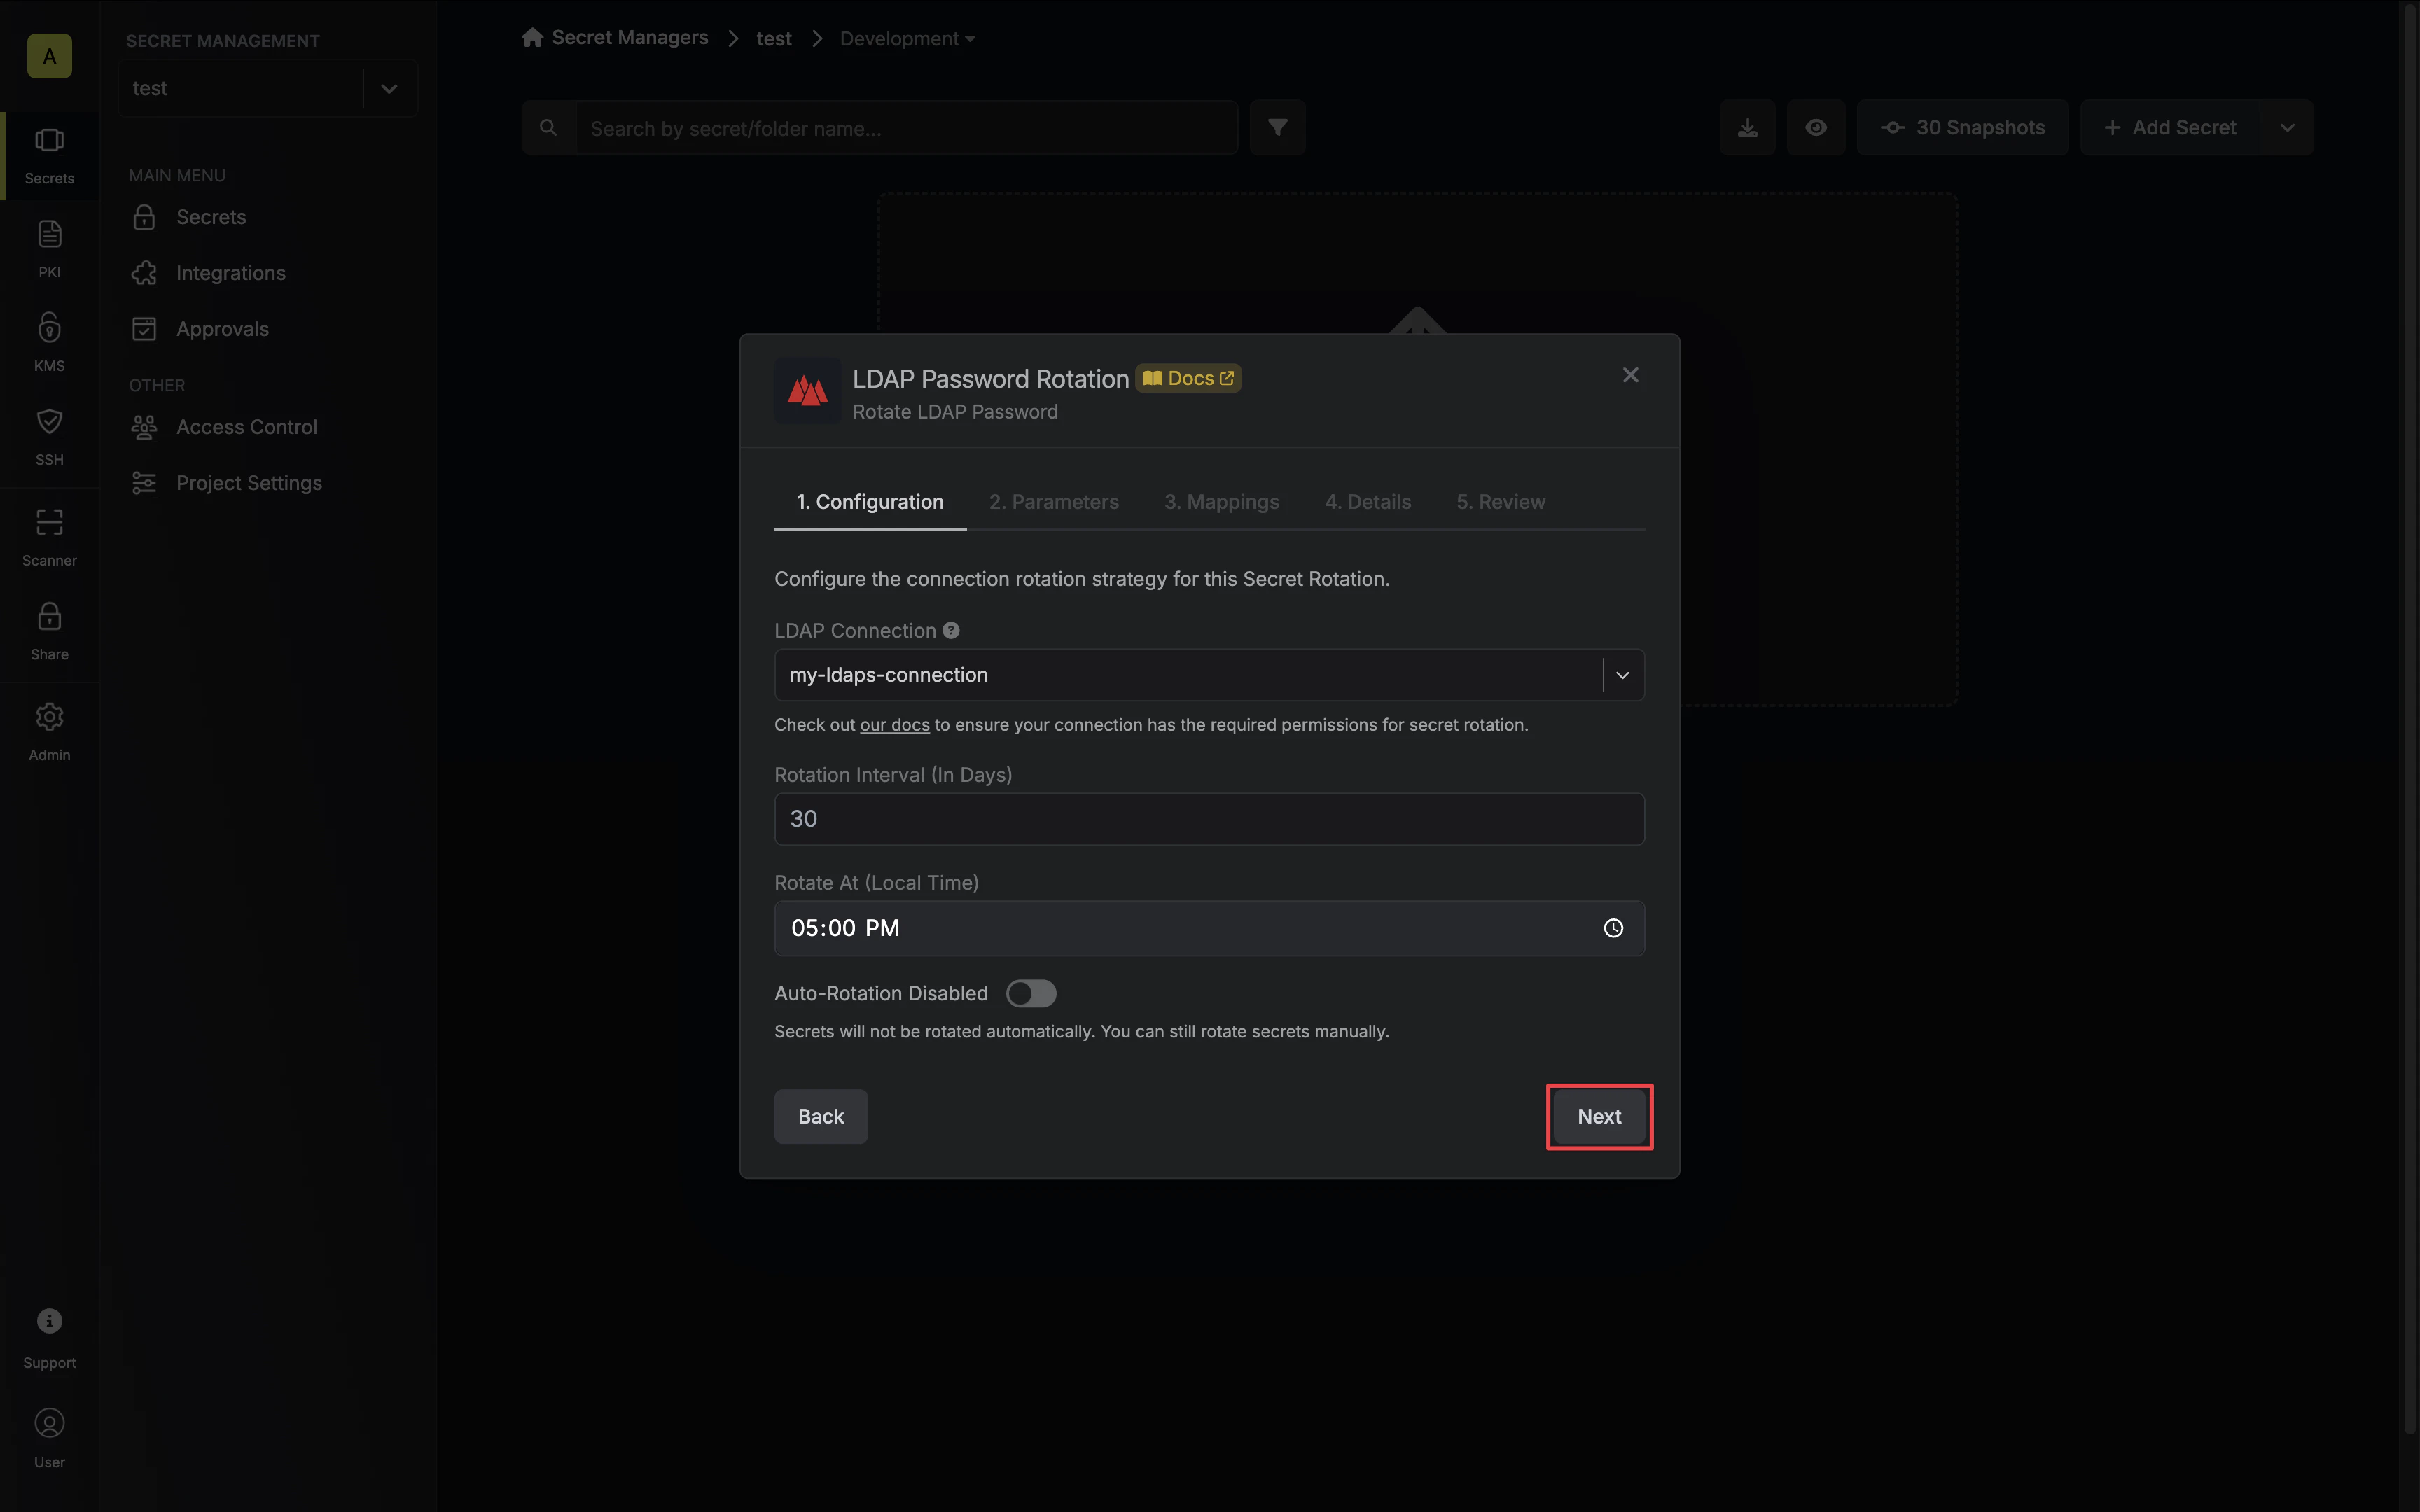
Task: Go to the test breadcrumb link
Action: tap(774, 38)
